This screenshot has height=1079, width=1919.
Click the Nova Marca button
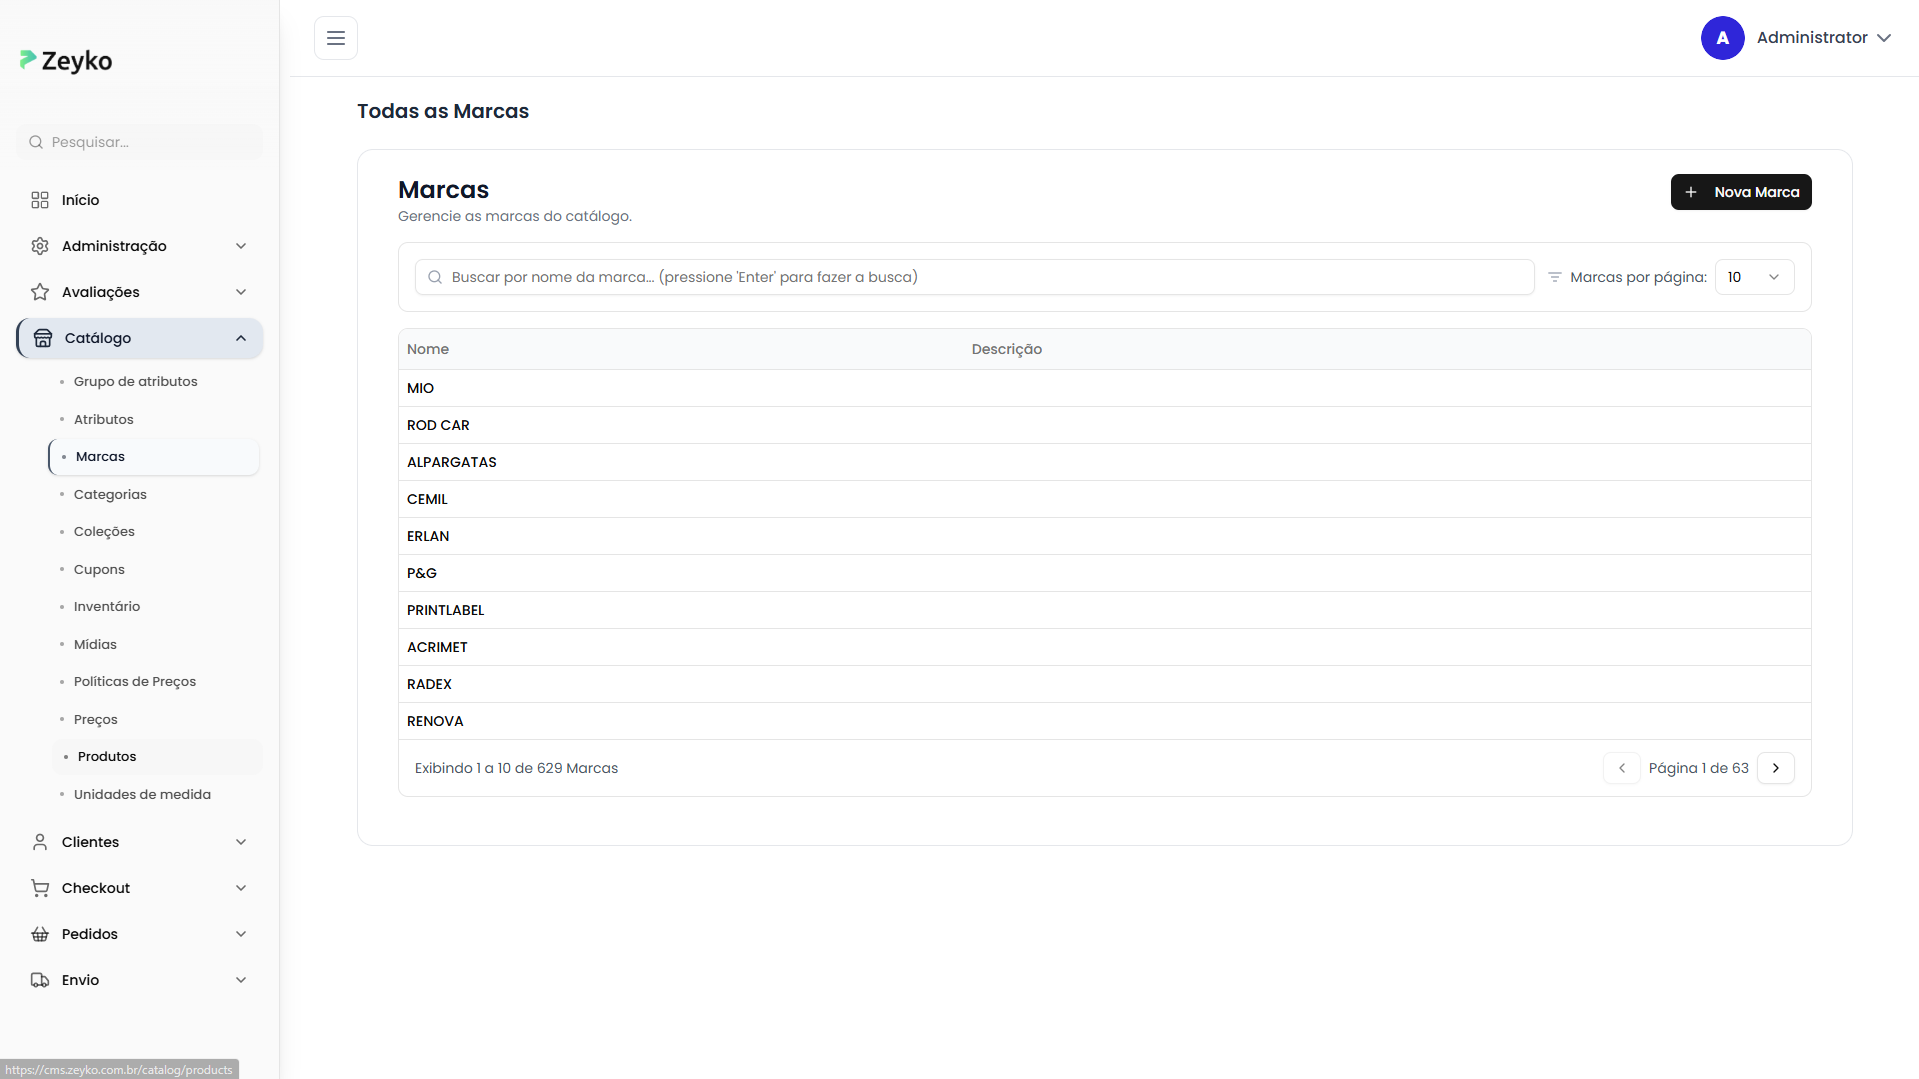click(x=1740, y=192)
